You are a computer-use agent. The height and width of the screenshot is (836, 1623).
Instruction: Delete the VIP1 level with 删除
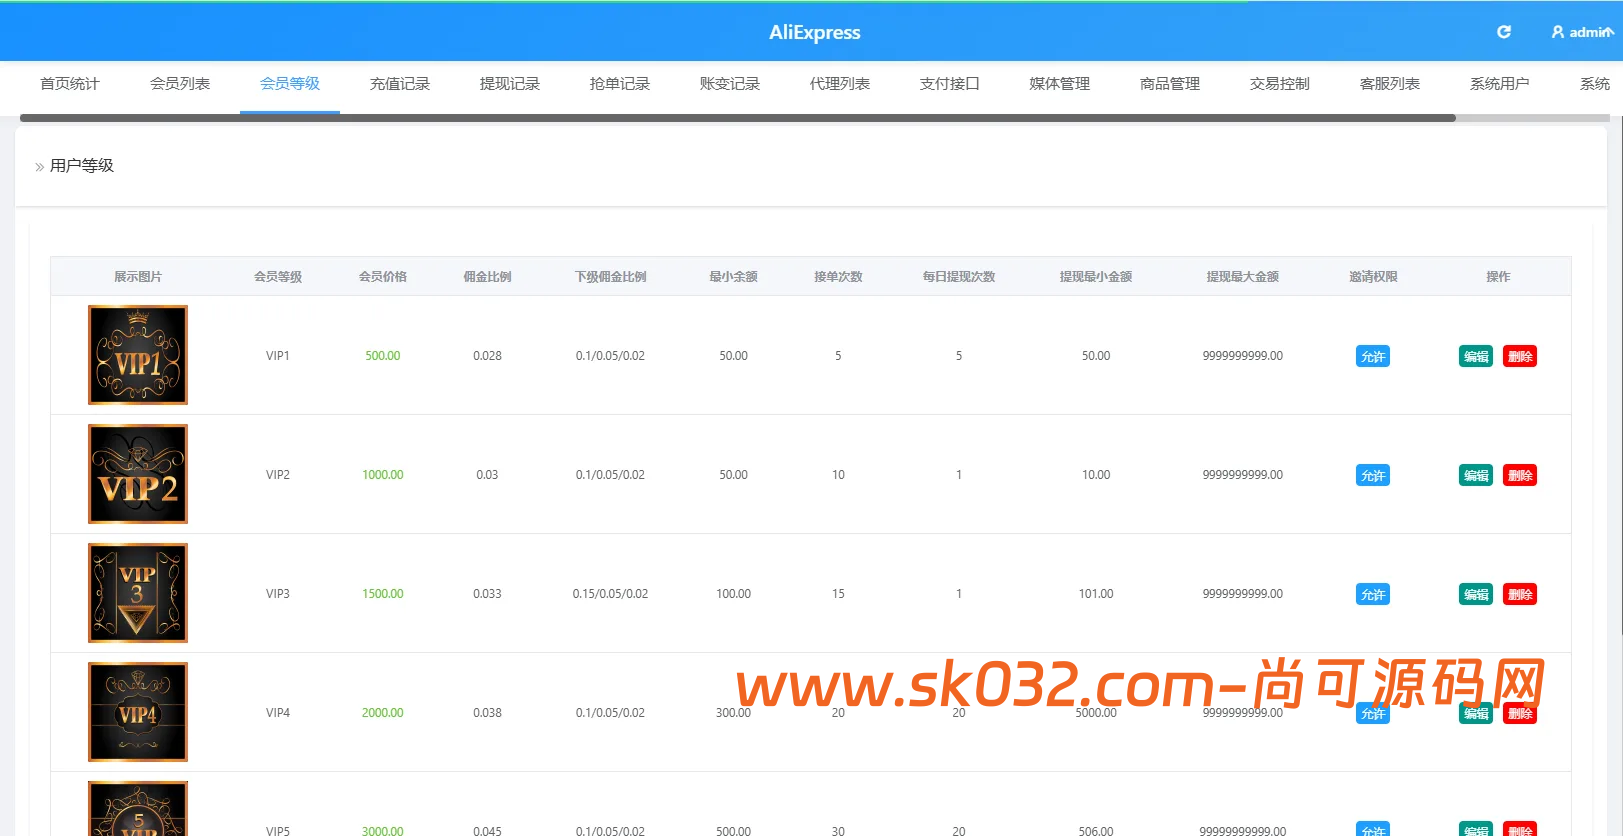1520,356
